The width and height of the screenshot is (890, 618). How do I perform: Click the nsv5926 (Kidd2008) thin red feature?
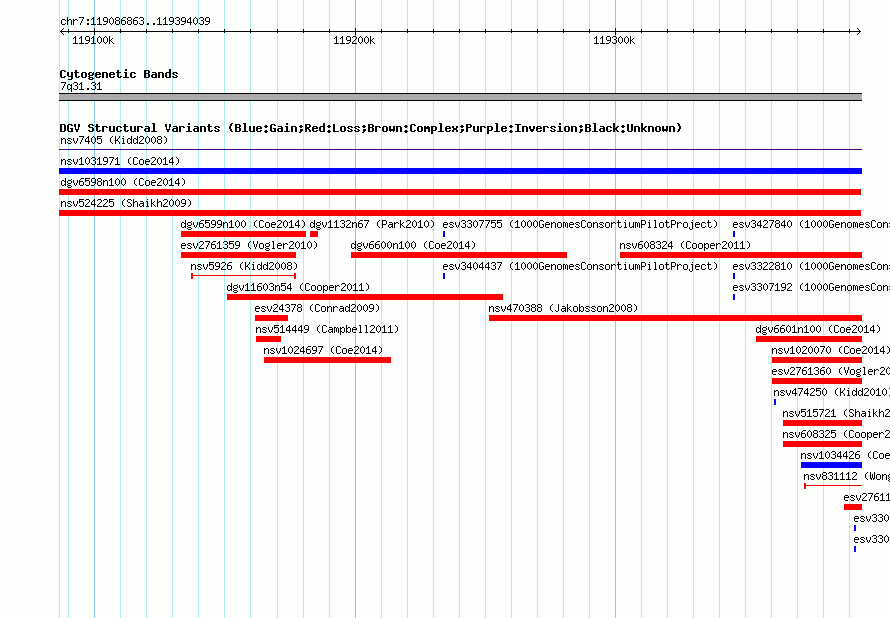[244, 276]
